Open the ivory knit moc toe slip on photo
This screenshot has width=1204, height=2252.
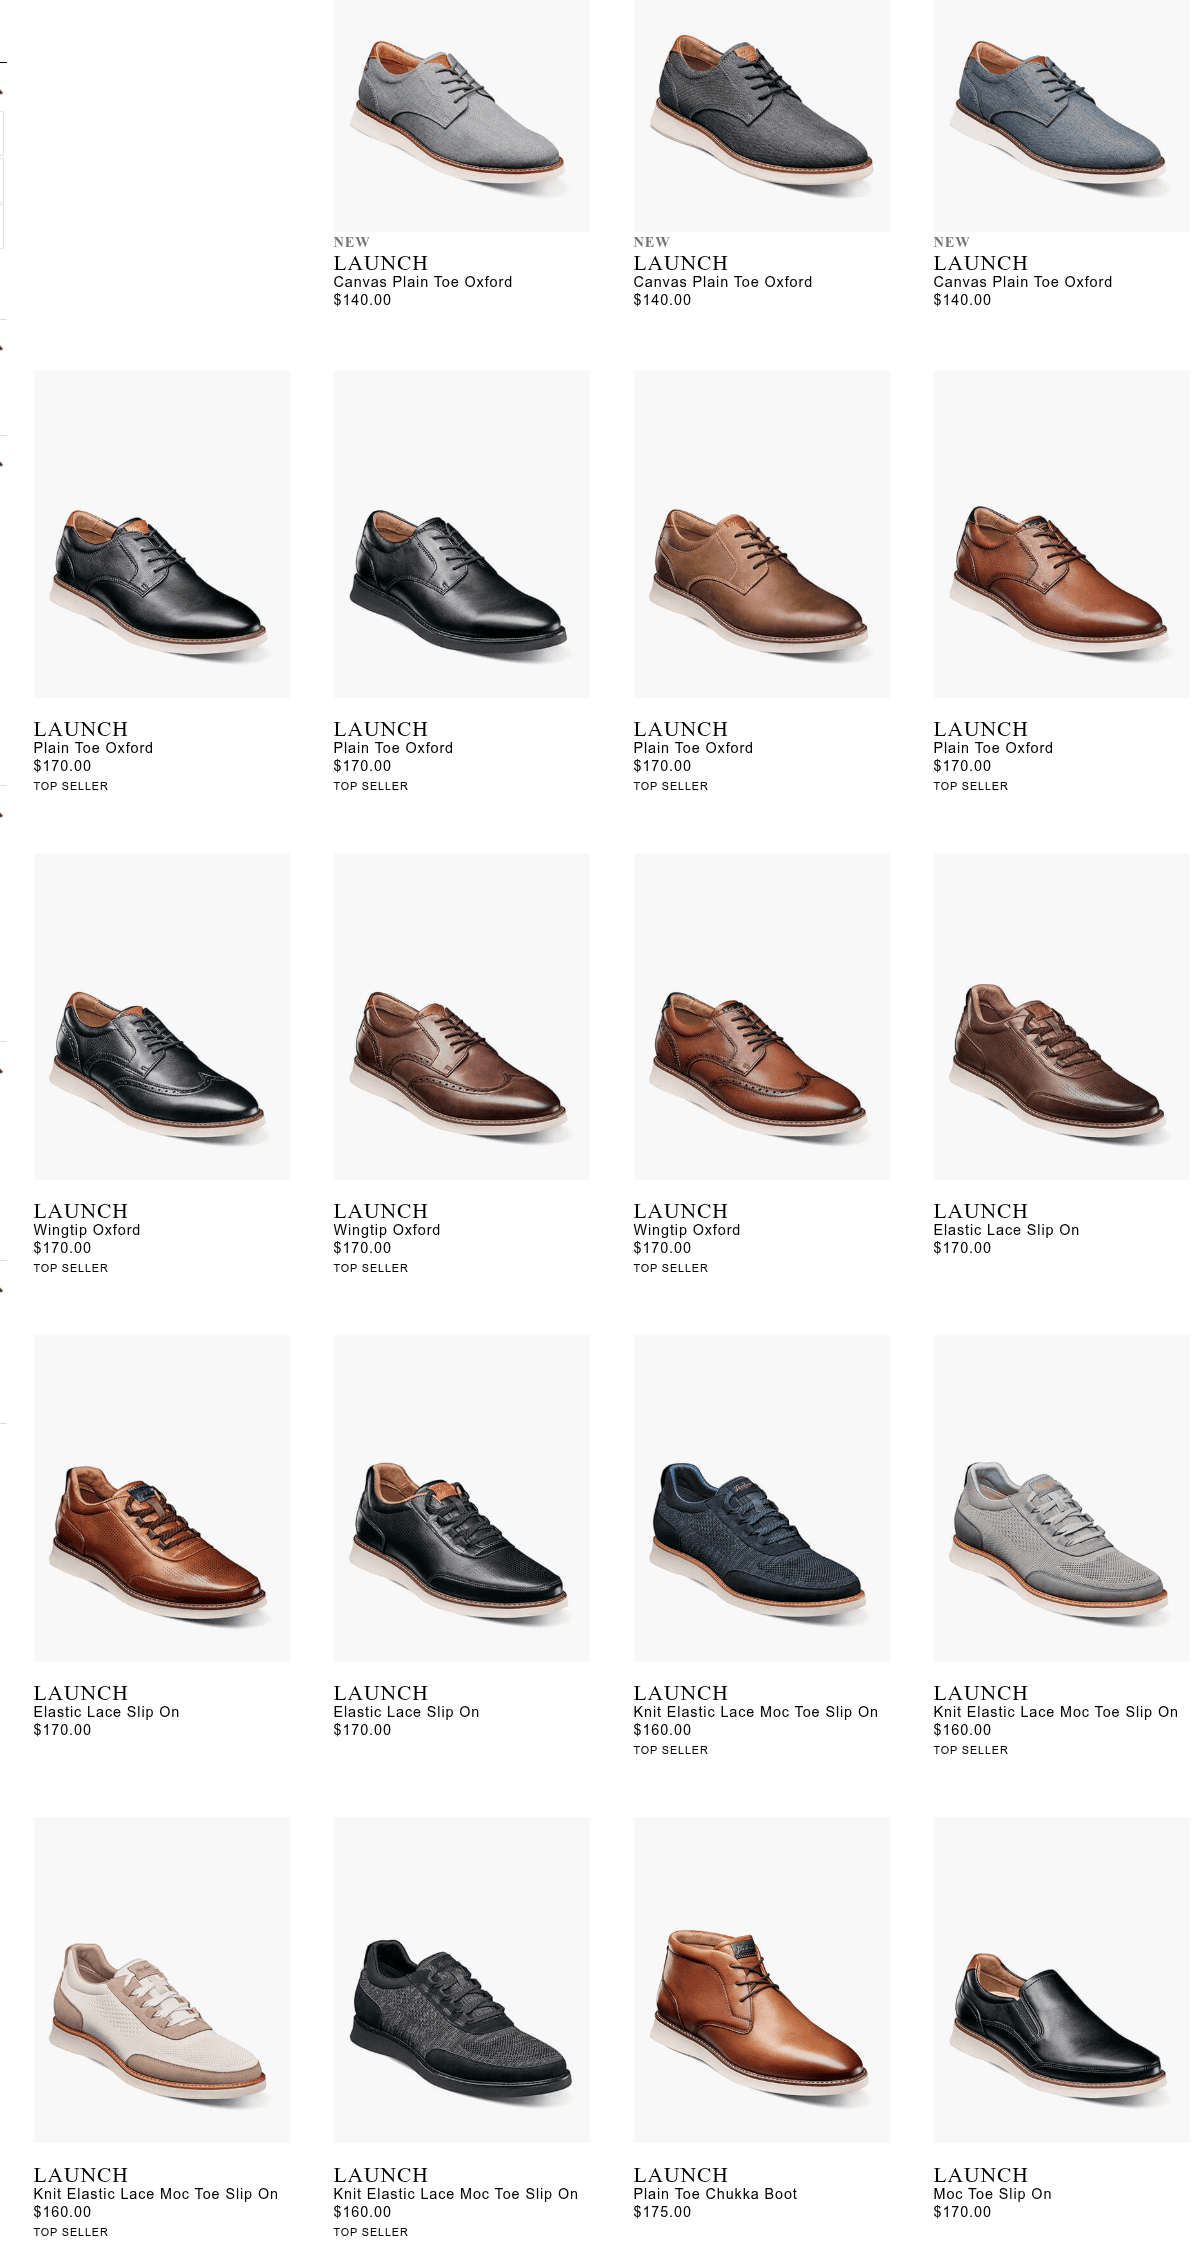pyautogui.click(x=161, y=1980)
